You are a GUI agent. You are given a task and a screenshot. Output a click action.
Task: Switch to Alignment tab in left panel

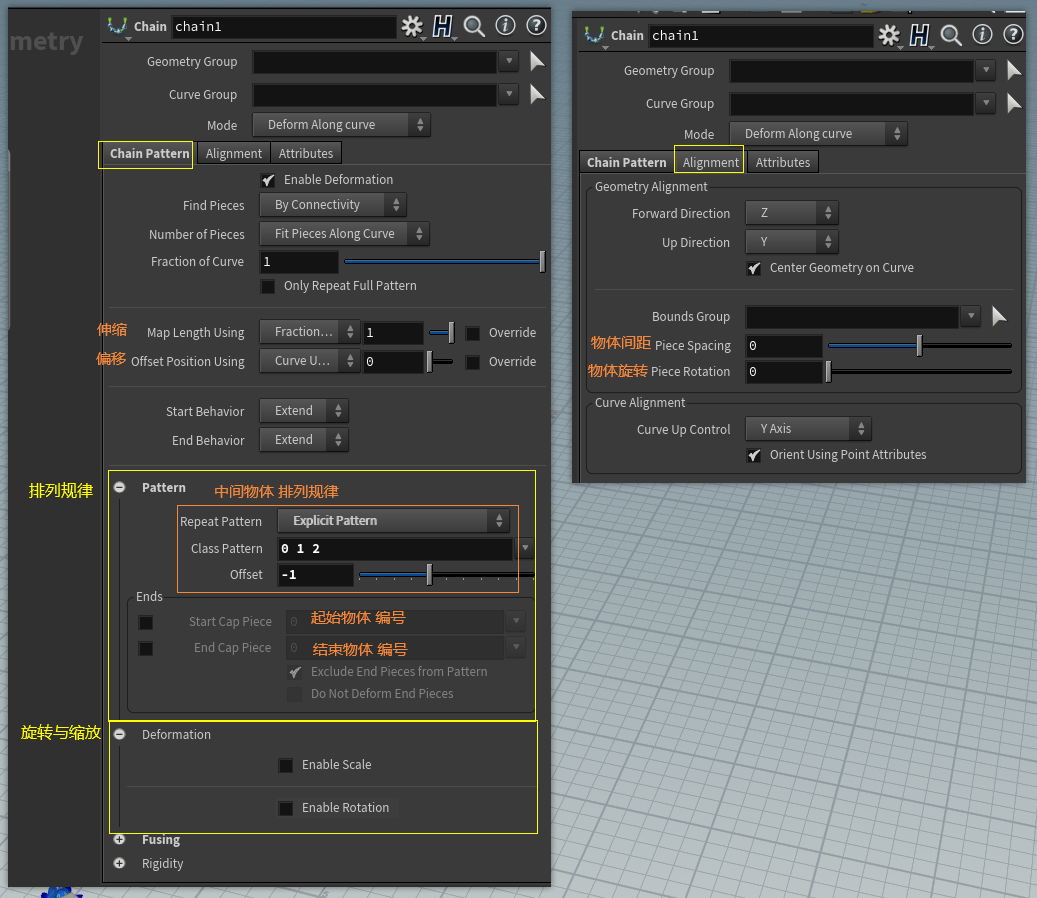point(233,153)
